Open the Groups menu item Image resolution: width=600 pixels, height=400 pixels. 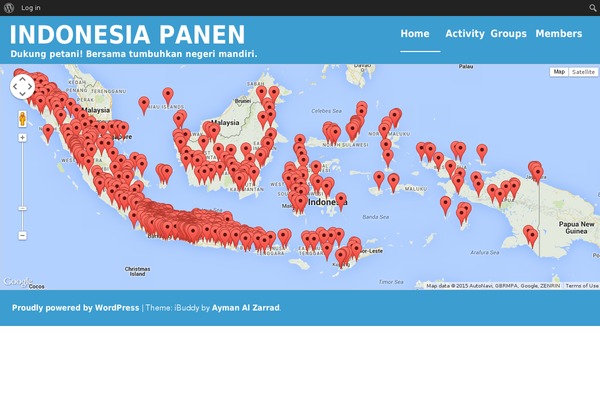coord(509,34)
